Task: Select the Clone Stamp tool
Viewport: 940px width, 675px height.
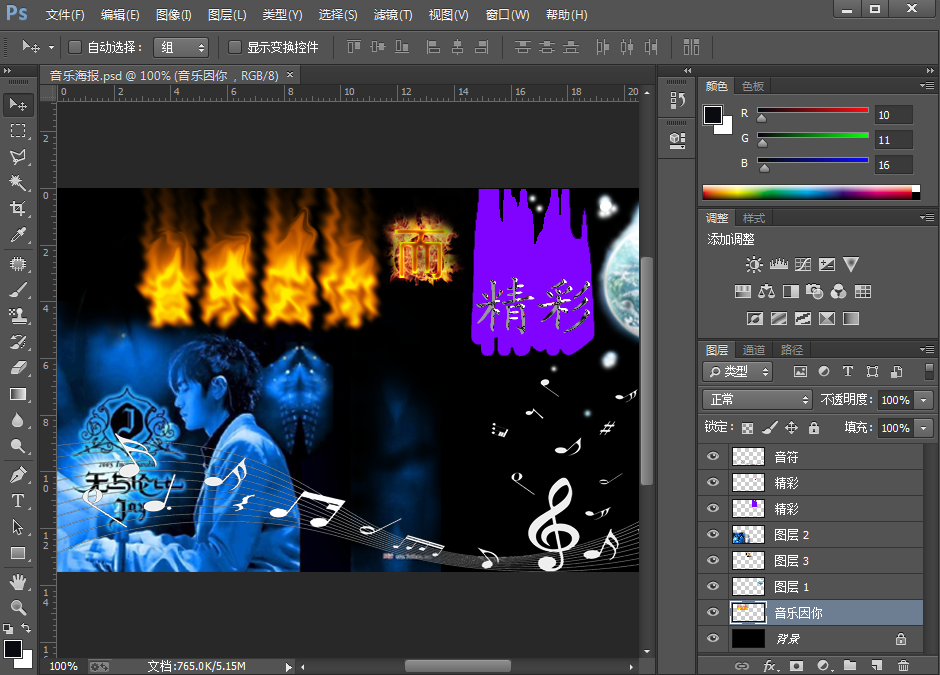Action: (18, 315)
